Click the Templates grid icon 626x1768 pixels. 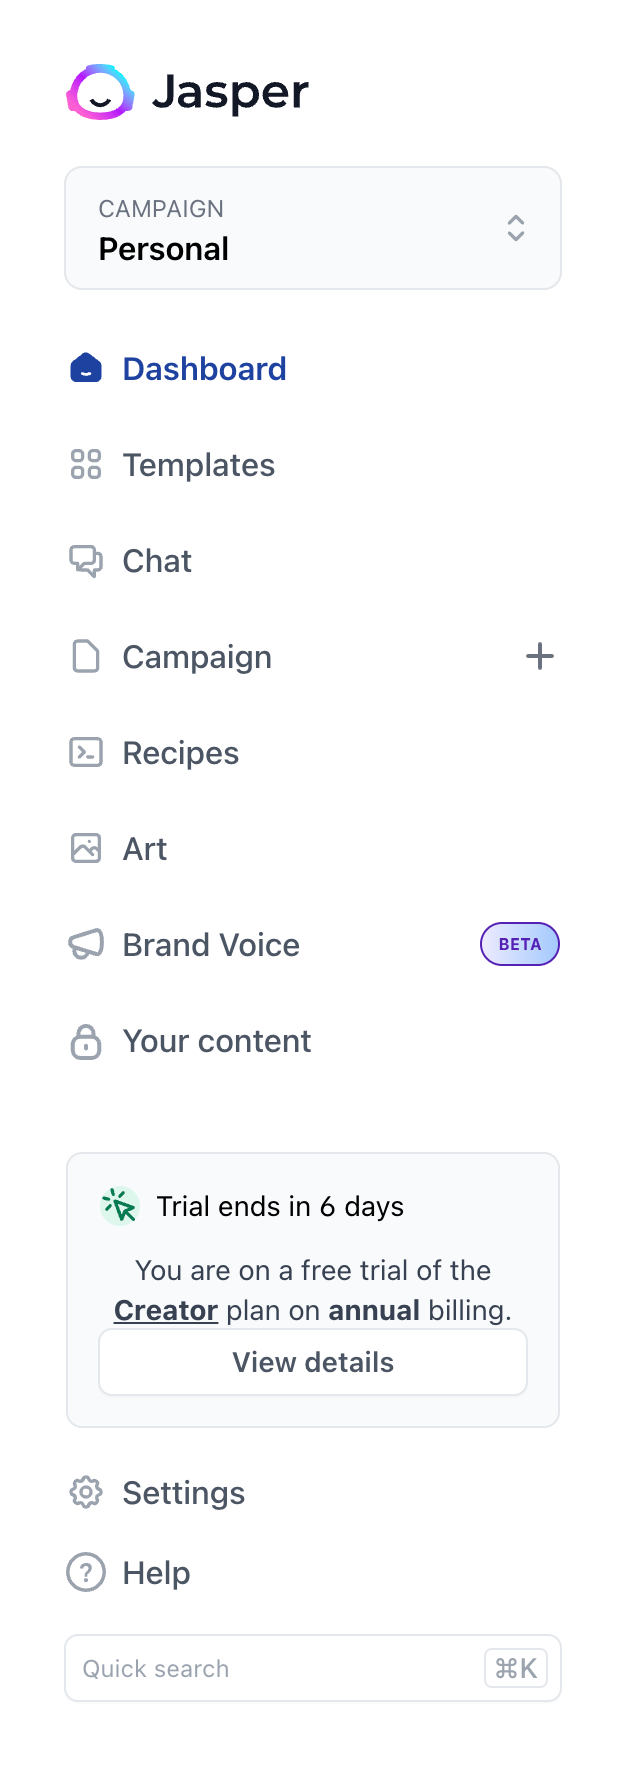86,464
